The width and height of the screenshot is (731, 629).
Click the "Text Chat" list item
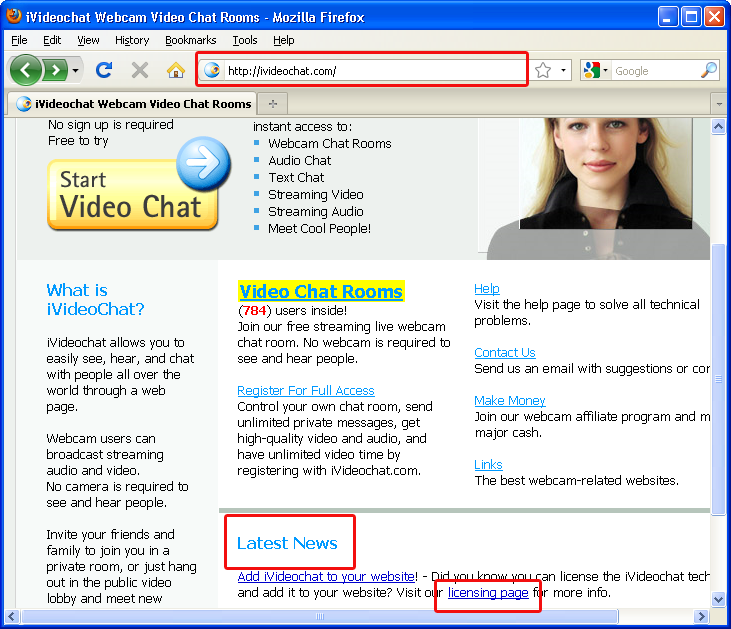click(296, 178)
